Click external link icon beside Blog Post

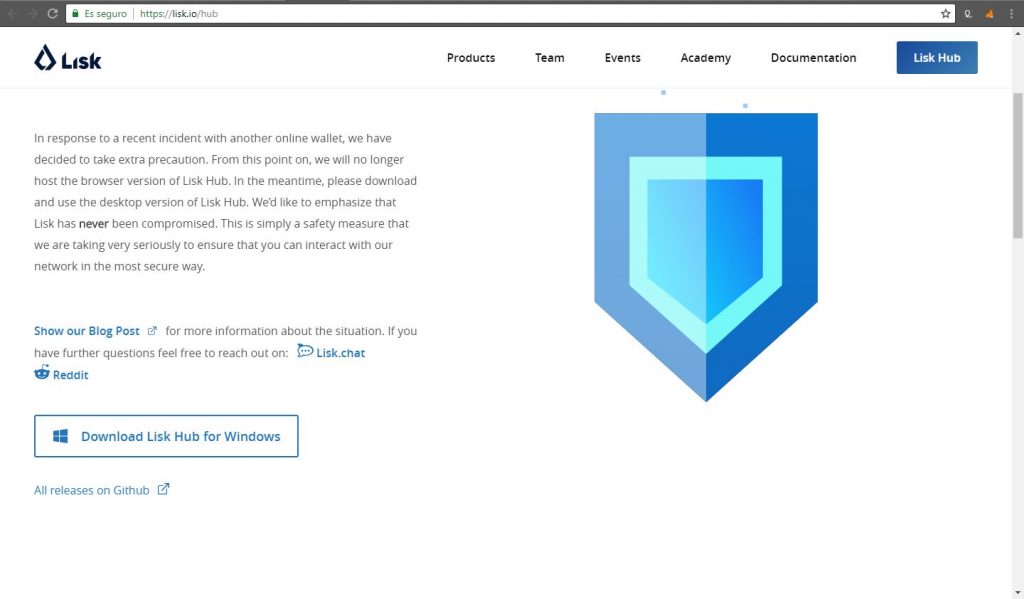pyautogui.click(x=152, y=331)
